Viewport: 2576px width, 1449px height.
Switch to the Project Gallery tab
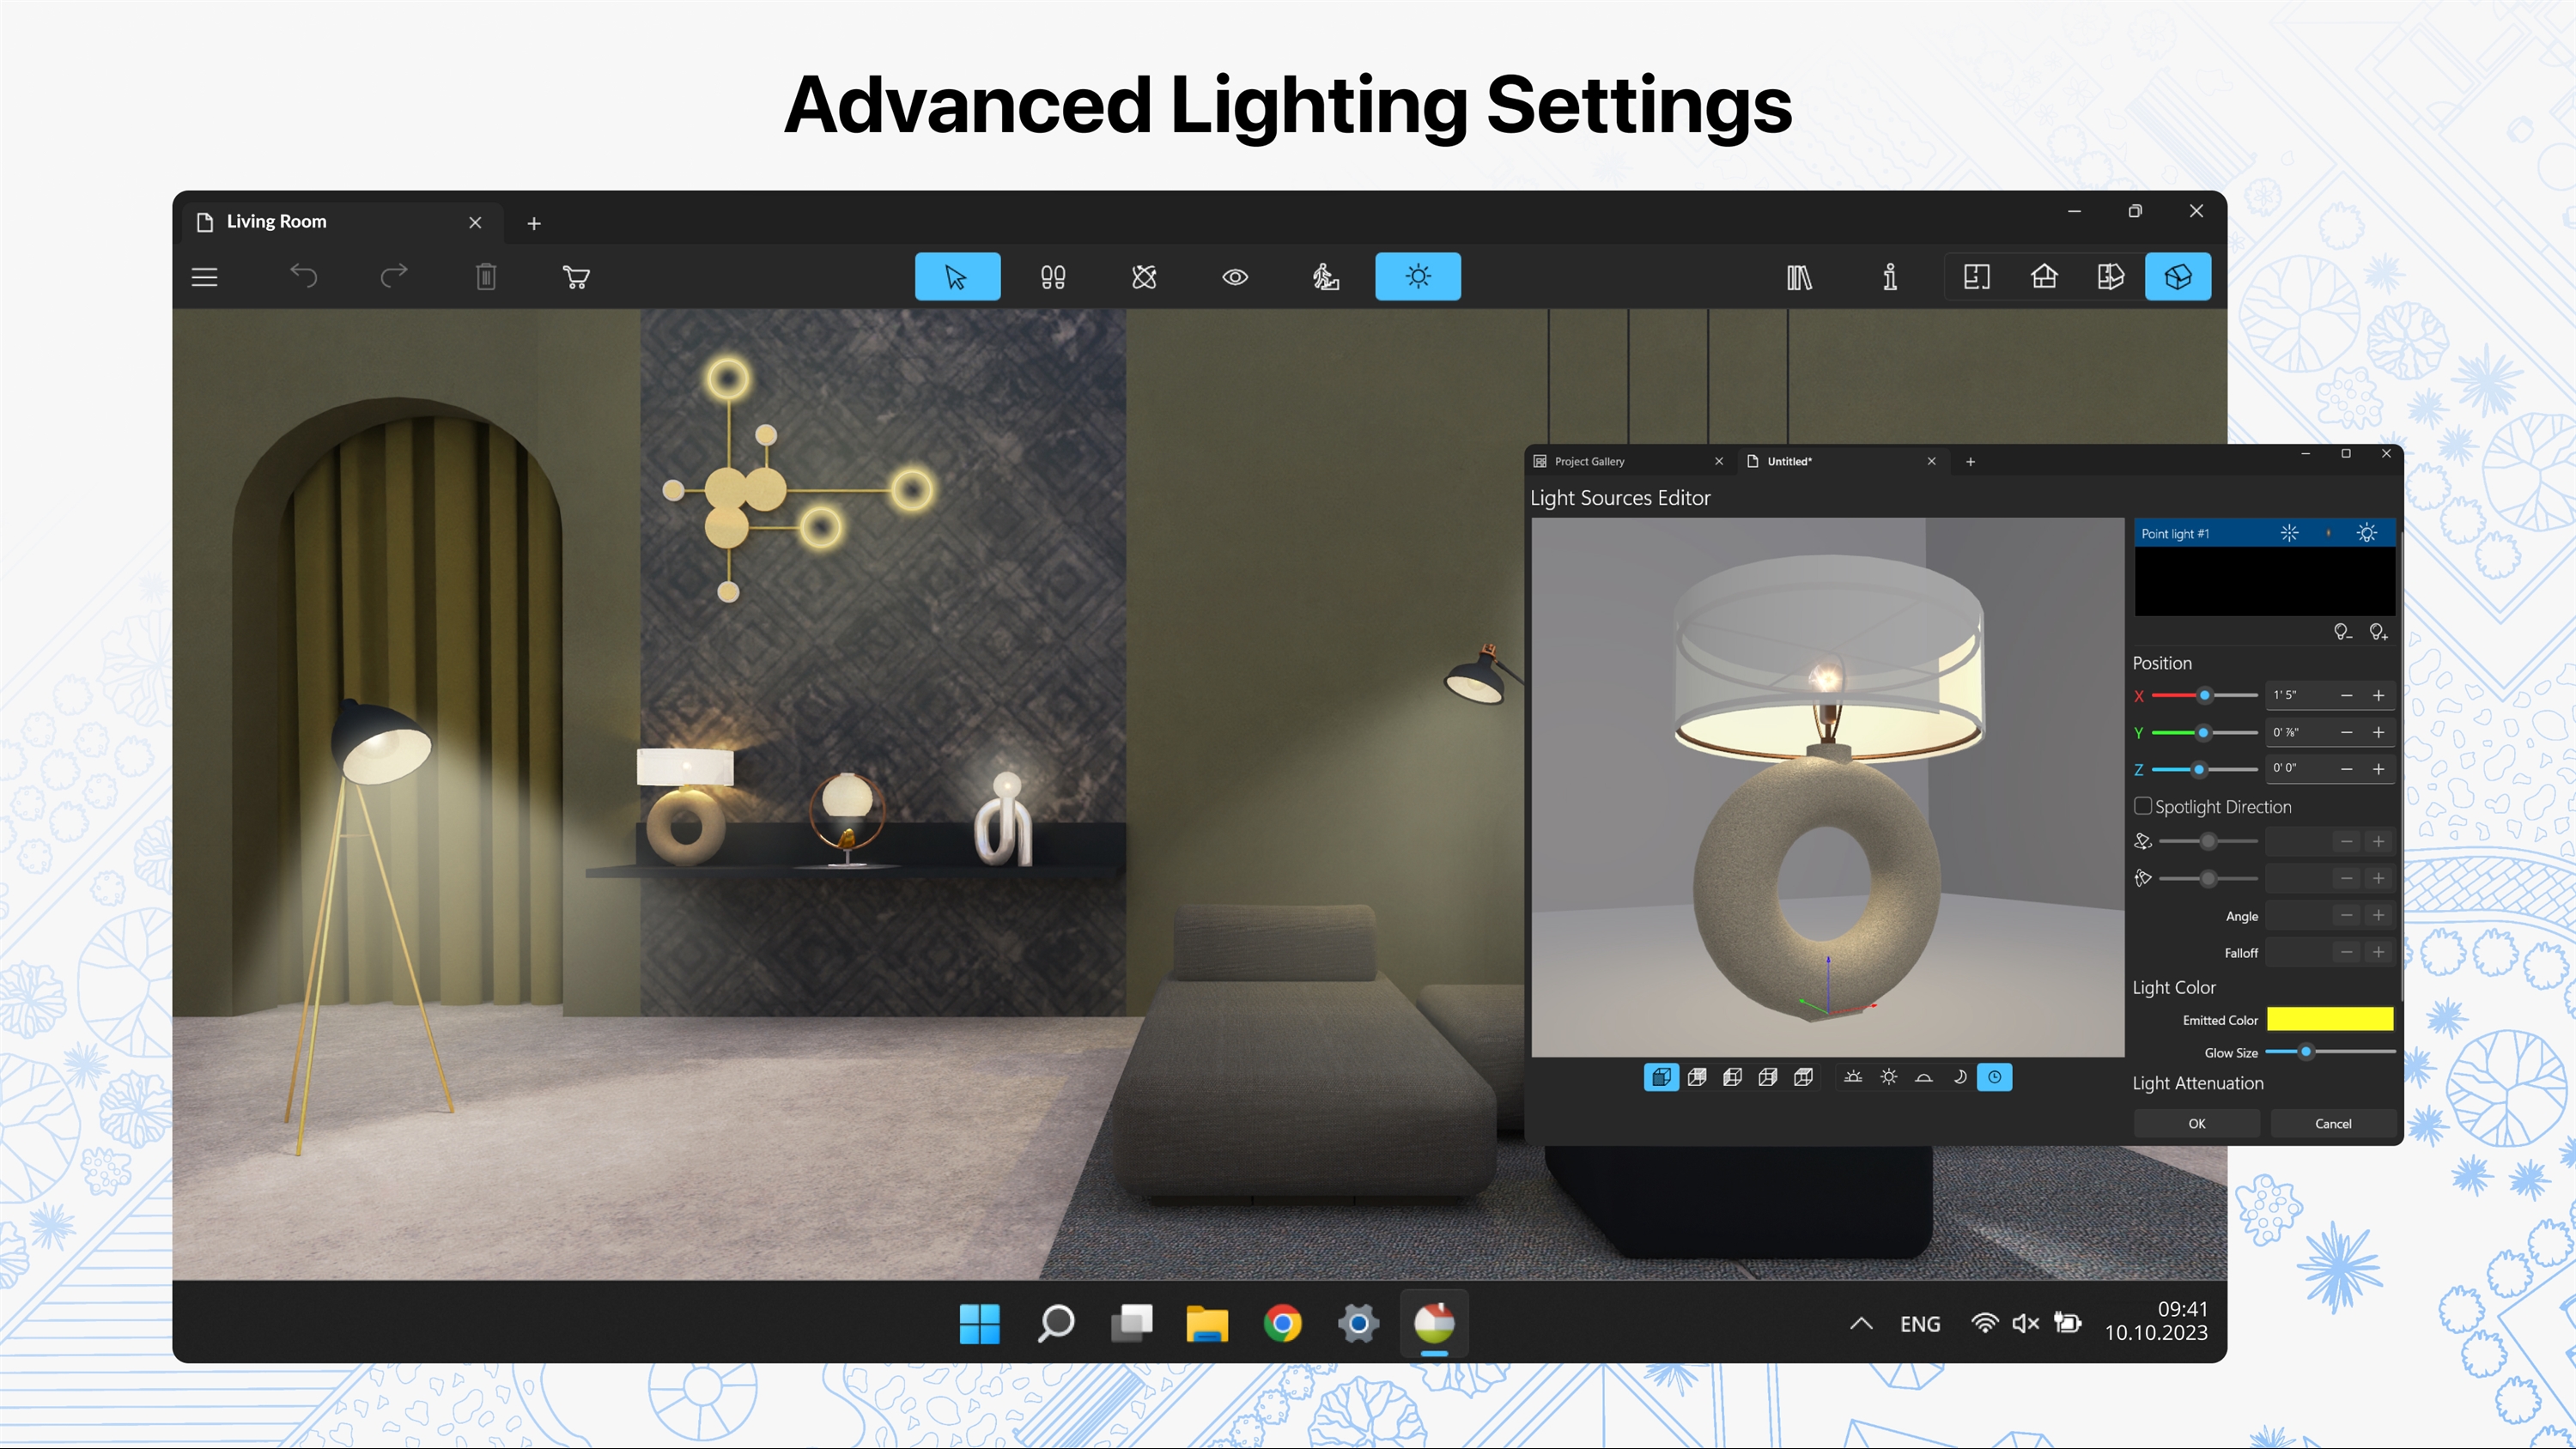pos(1590,461)
